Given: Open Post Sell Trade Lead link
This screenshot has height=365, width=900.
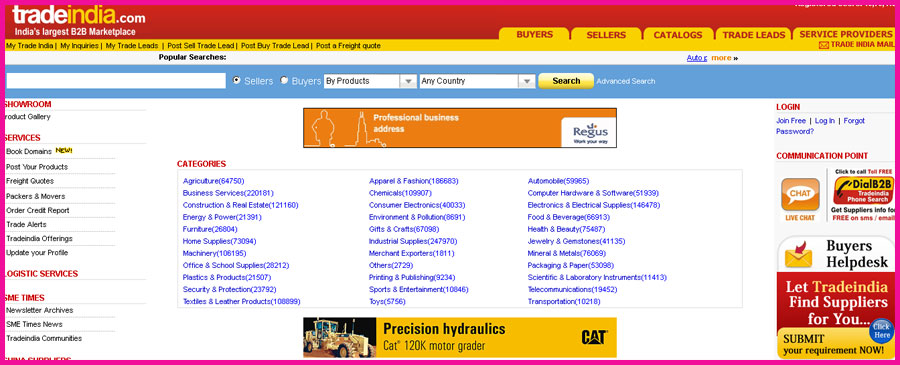Looking at the screenshot, I should [x=201, y=46].
